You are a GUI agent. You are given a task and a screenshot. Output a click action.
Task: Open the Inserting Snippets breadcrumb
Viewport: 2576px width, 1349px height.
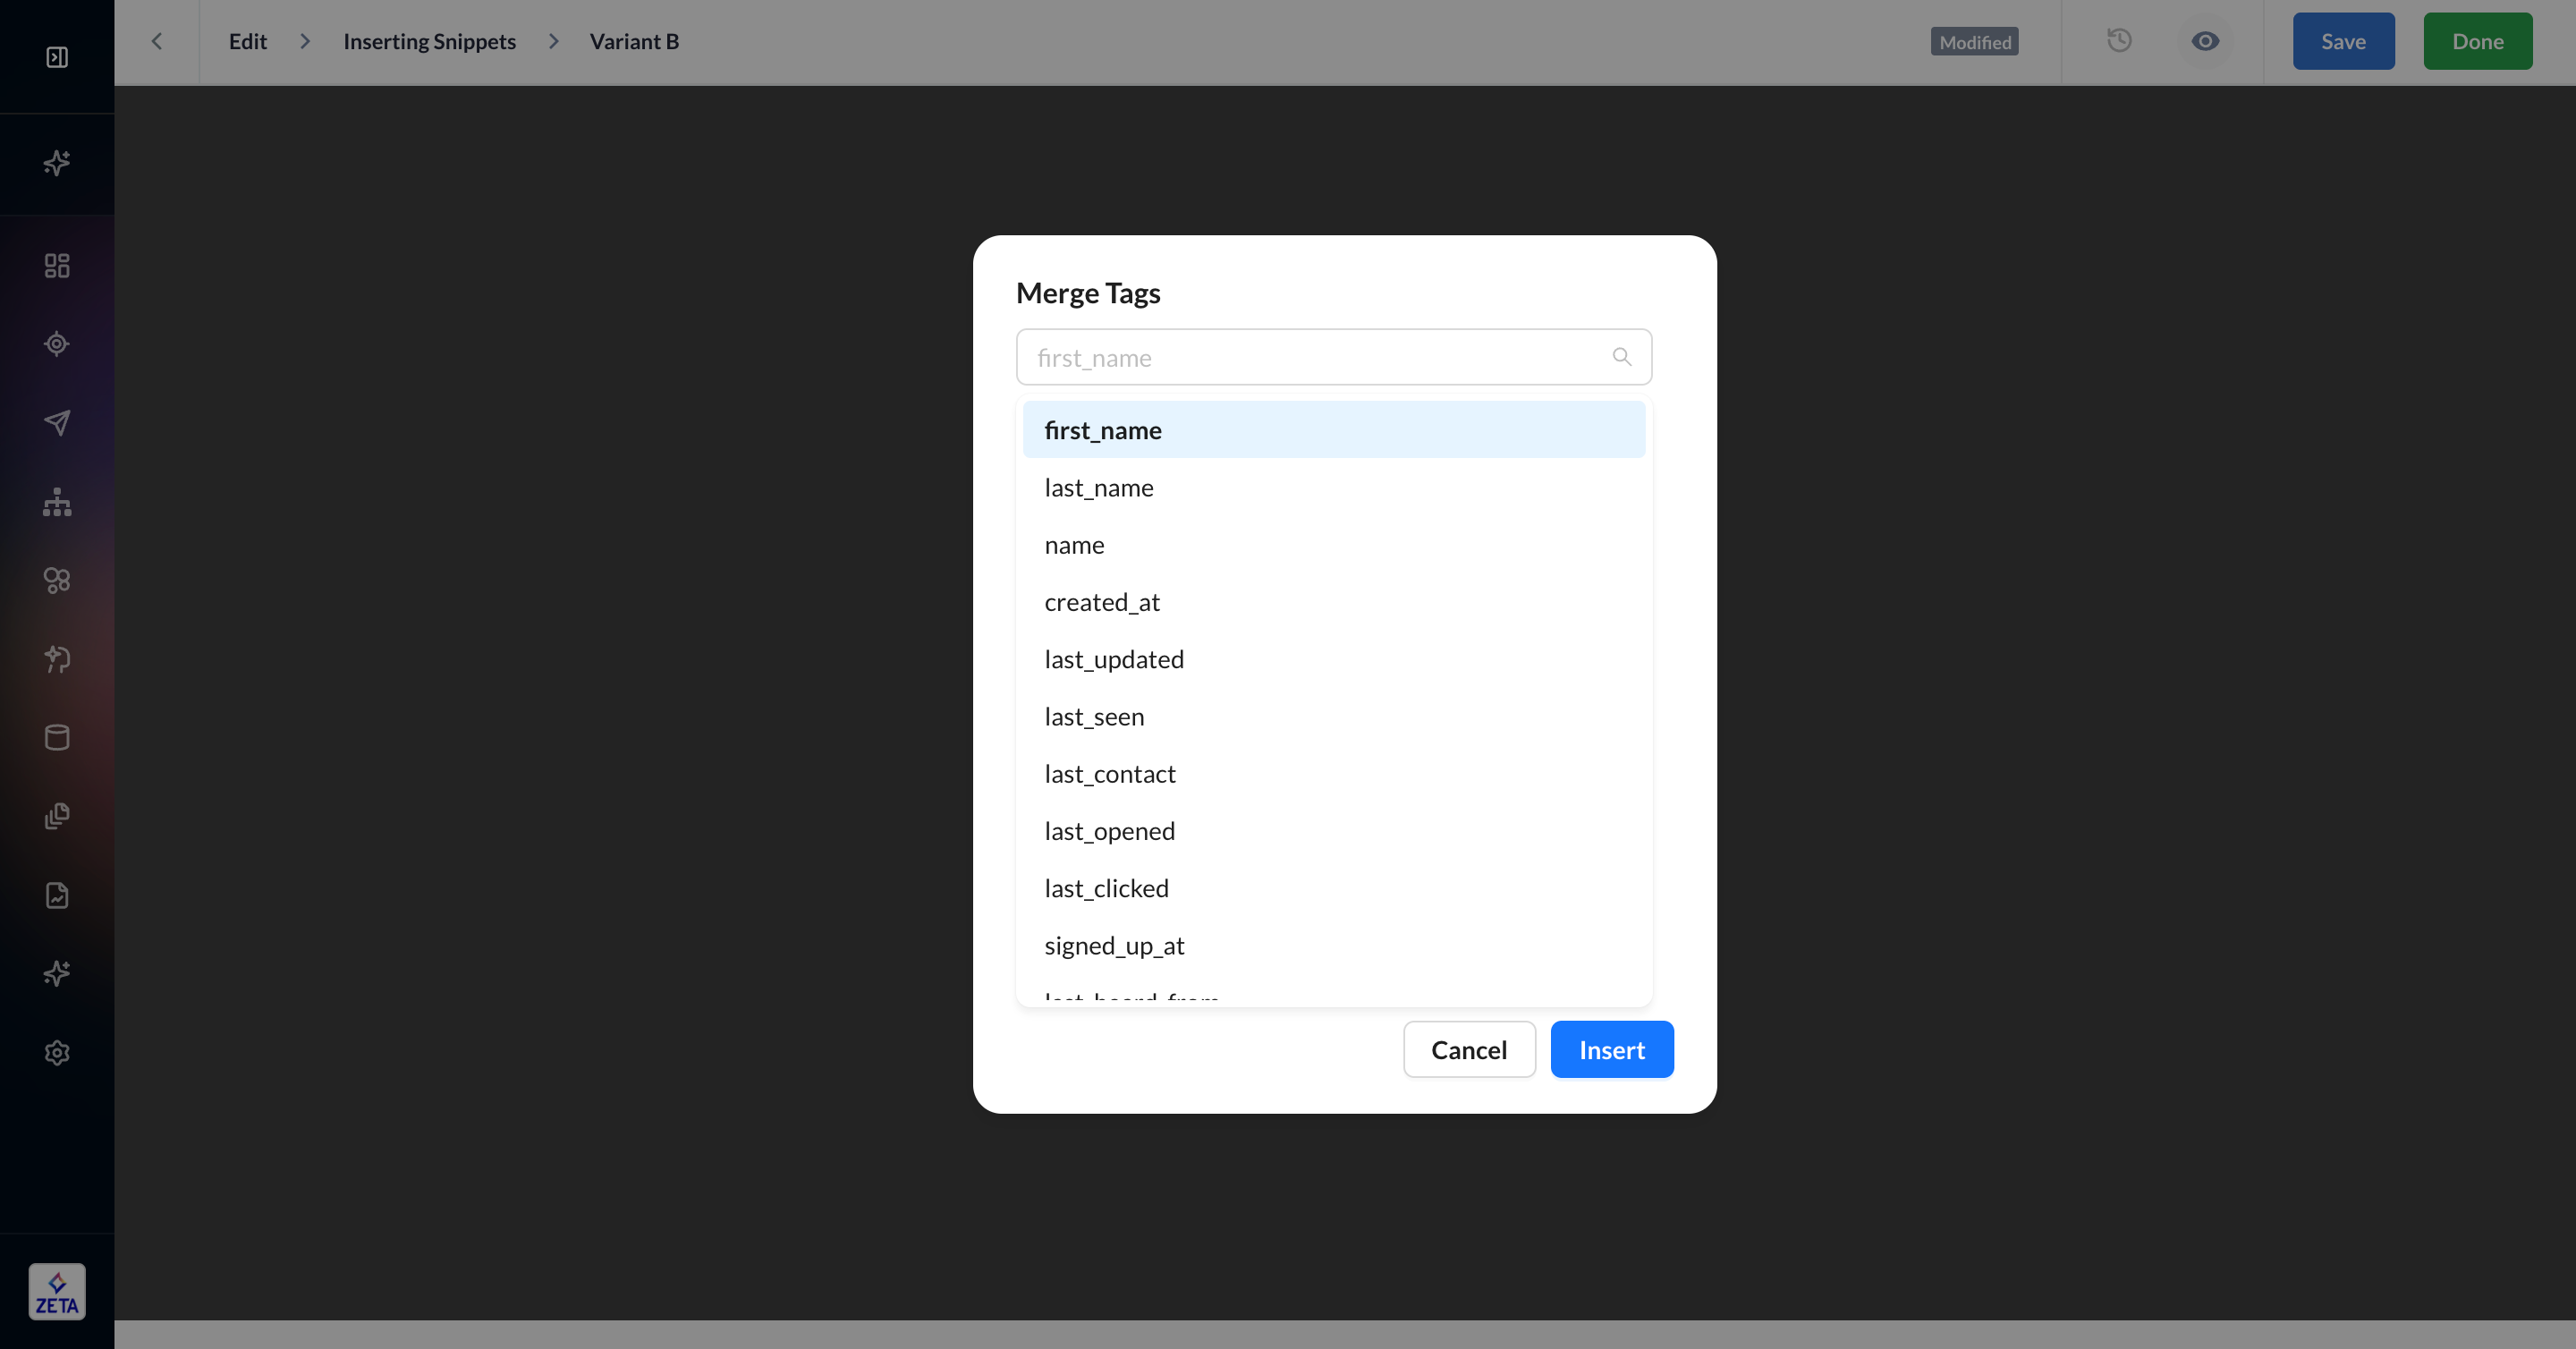click(429, 41)
